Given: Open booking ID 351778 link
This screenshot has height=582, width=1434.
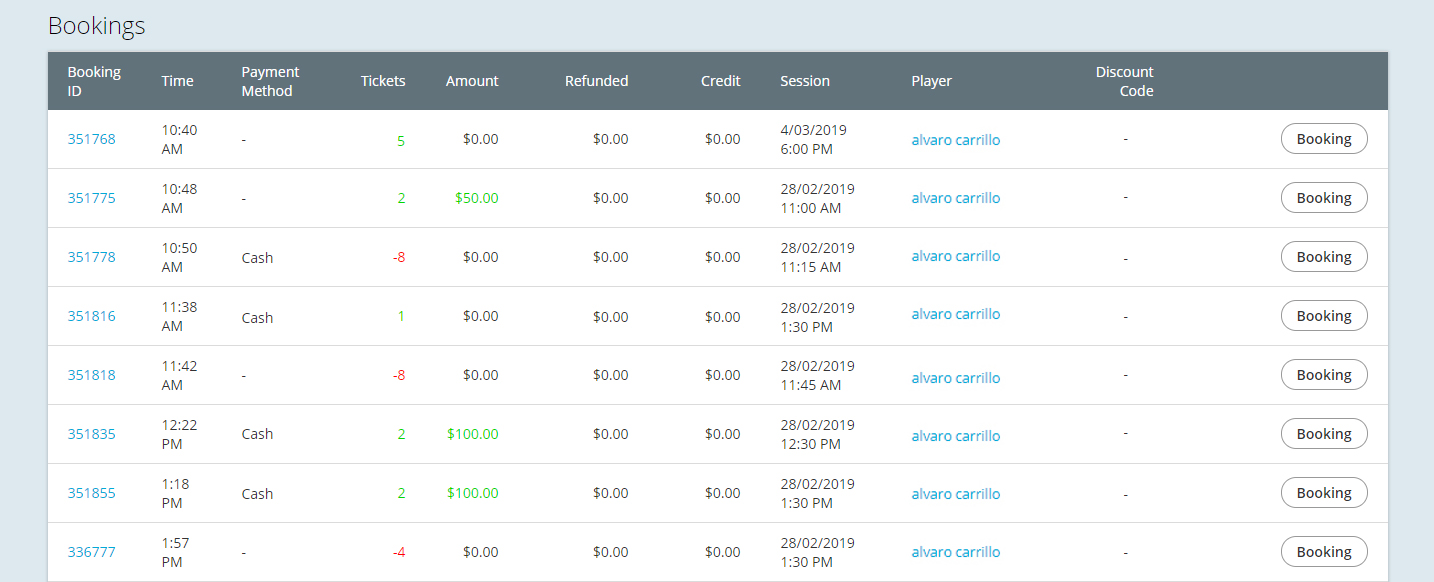Looking at the screenshot, I should tap(91, 257).
